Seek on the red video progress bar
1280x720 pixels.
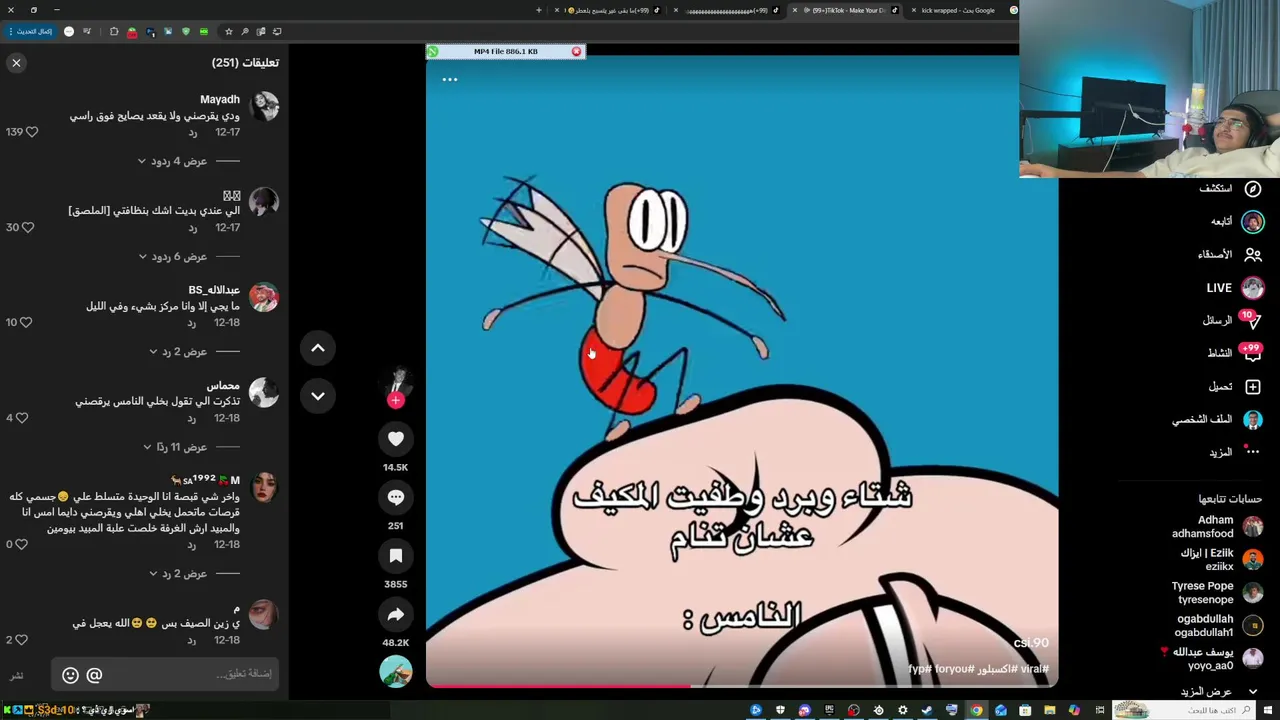(x=742, y=685)
